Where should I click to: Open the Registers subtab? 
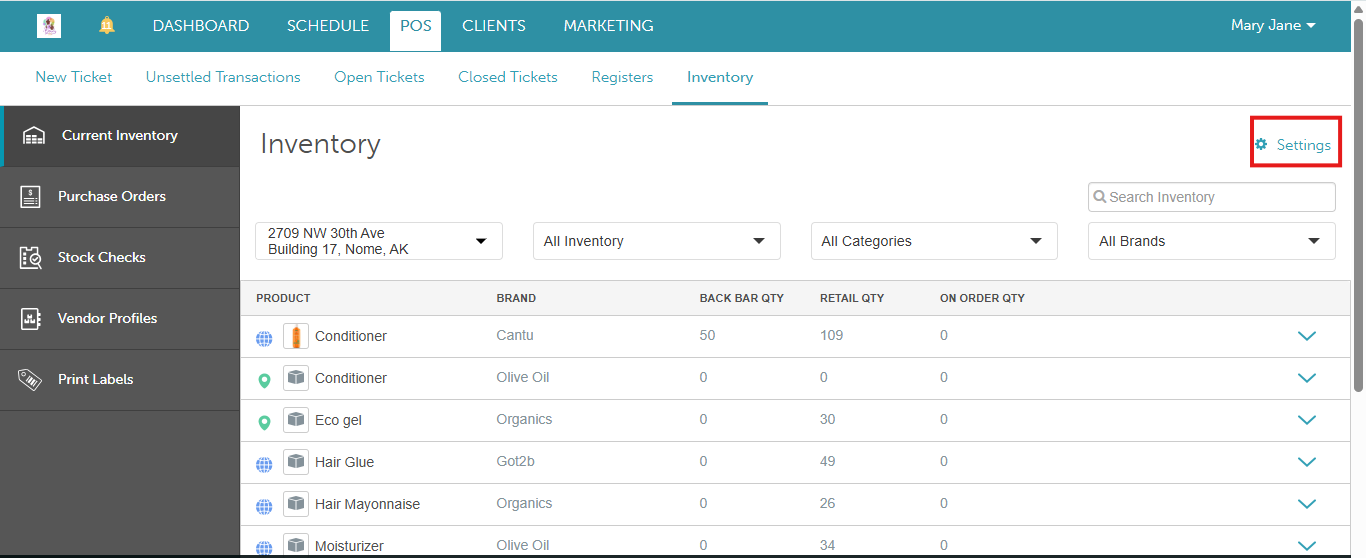pos(622,77)
